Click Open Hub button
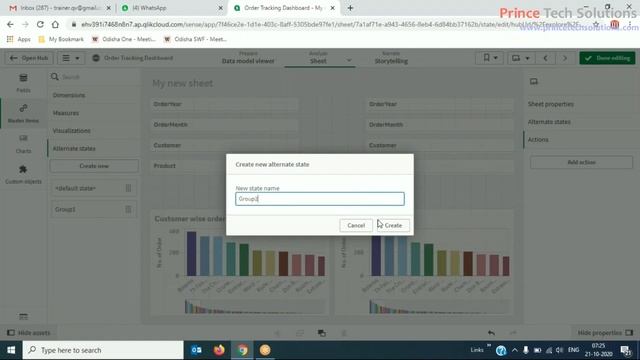 pos(29,58)
